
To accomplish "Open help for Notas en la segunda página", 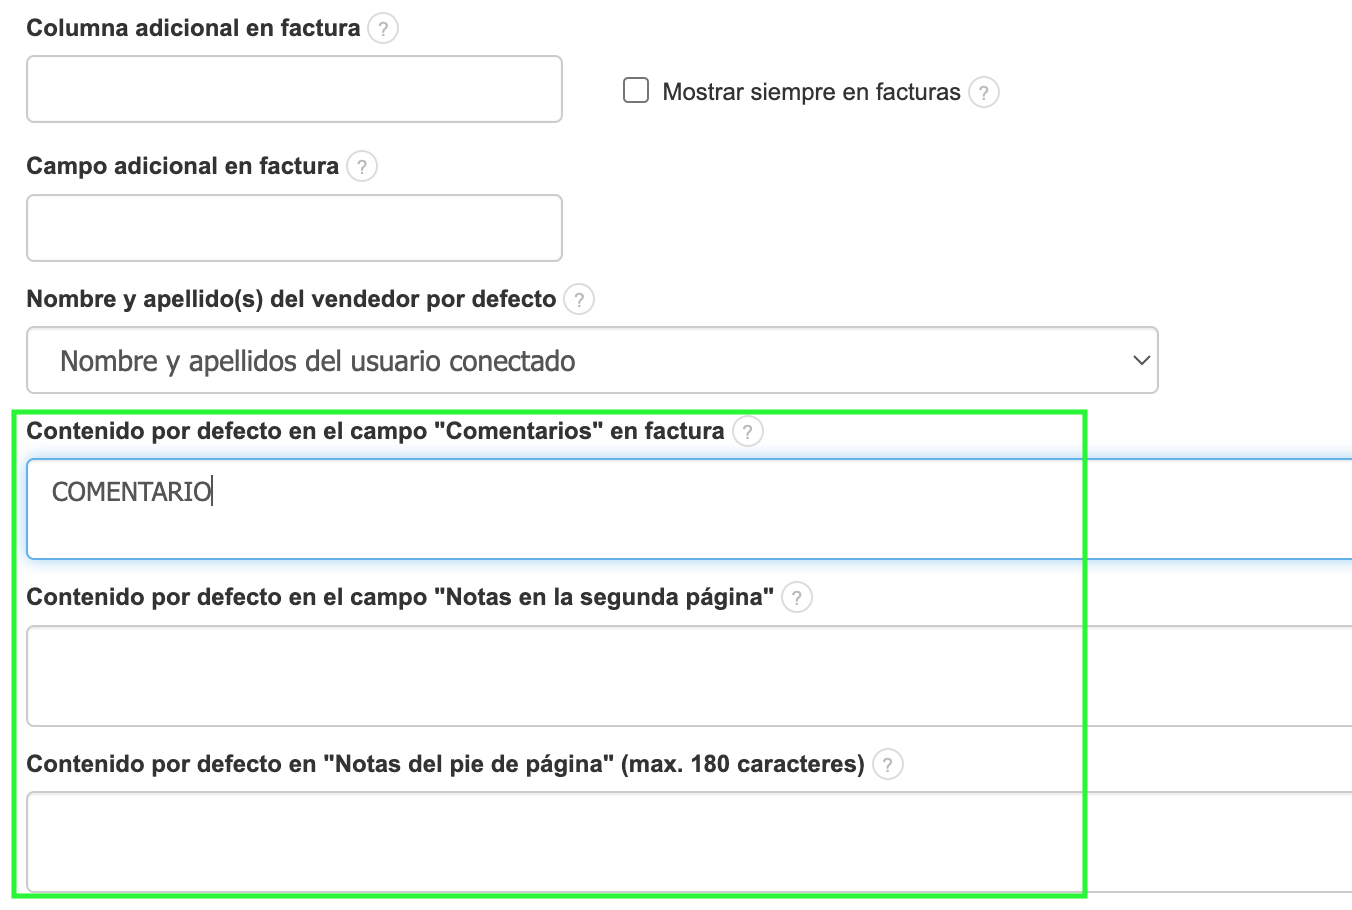I will [796, 598].
